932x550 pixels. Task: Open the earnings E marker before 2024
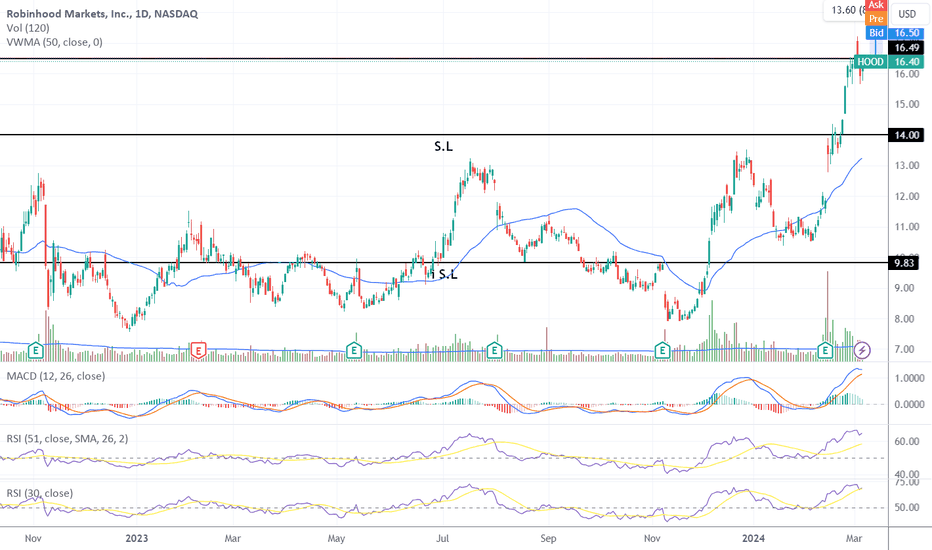tap(662, 351)
